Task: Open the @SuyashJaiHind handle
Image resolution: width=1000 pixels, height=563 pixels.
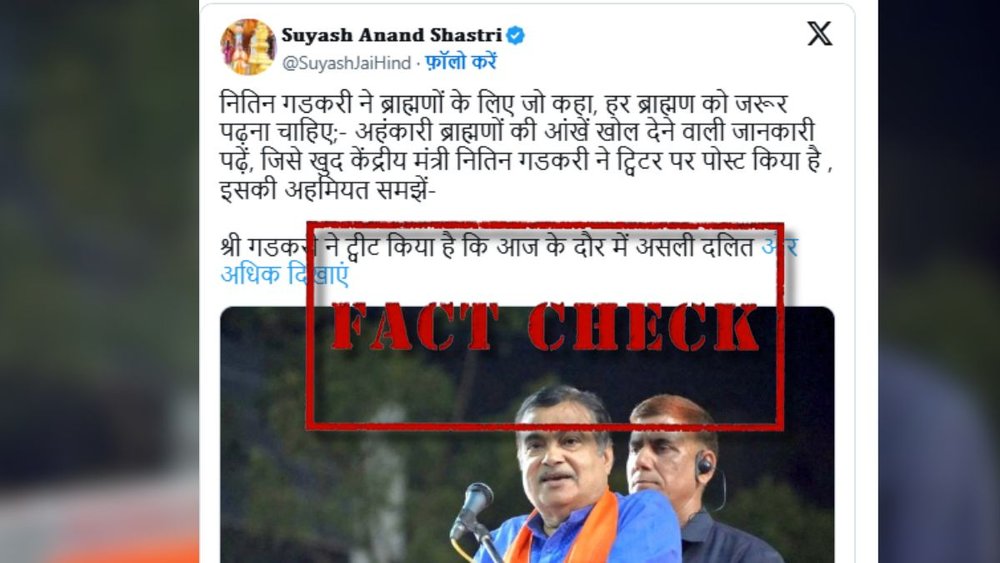Action: (346, 63)
